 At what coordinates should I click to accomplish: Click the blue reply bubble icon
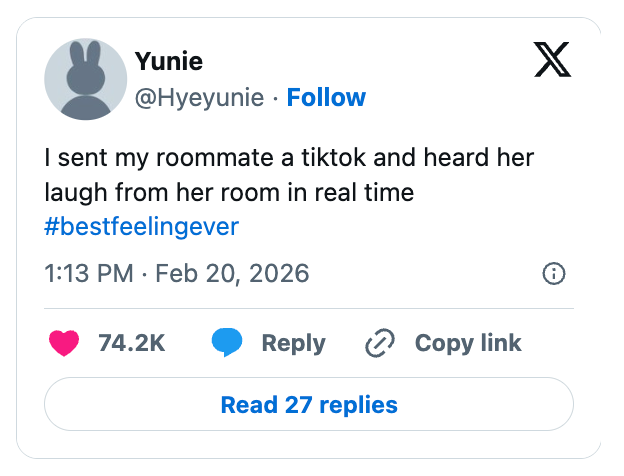click(x=227, y=343)
